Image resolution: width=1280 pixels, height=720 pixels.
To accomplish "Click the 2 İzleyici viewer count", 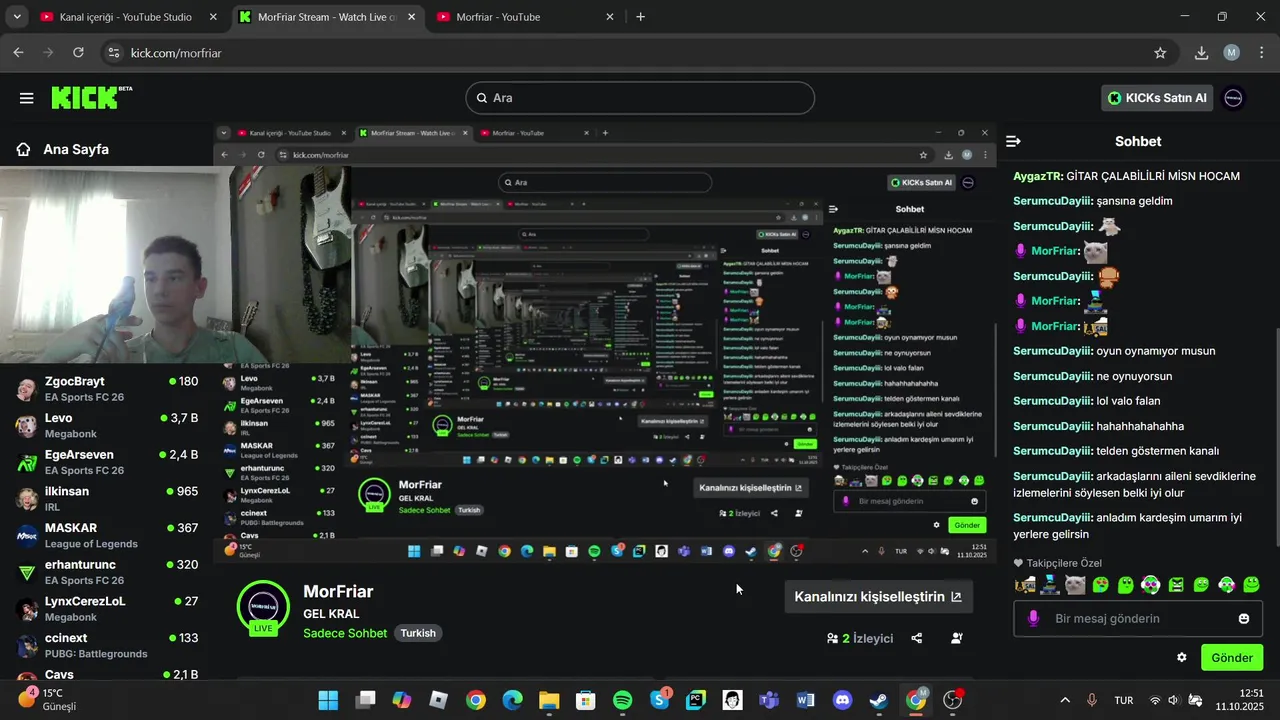I will pyautogui.click(x=859, y=638).
